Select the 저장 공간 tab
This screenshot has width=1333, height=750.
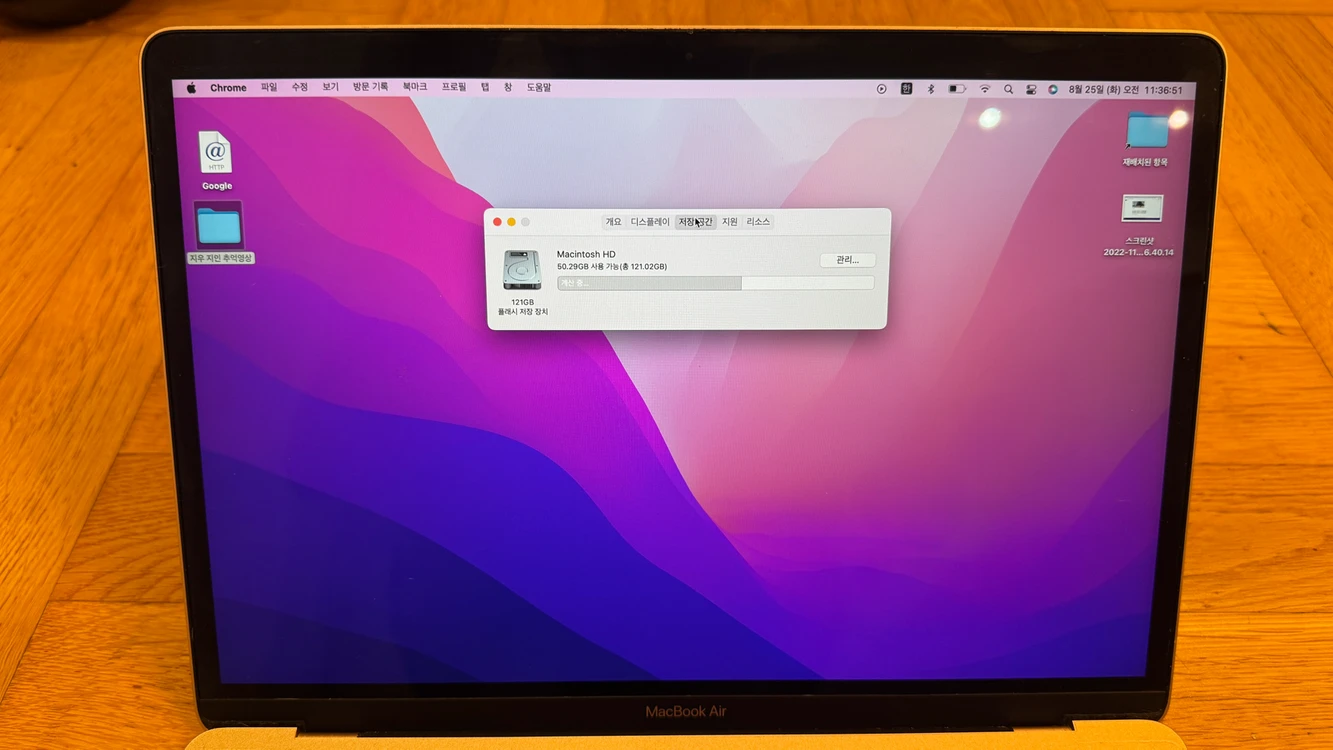pyautogui.click(x=695, y=222)
